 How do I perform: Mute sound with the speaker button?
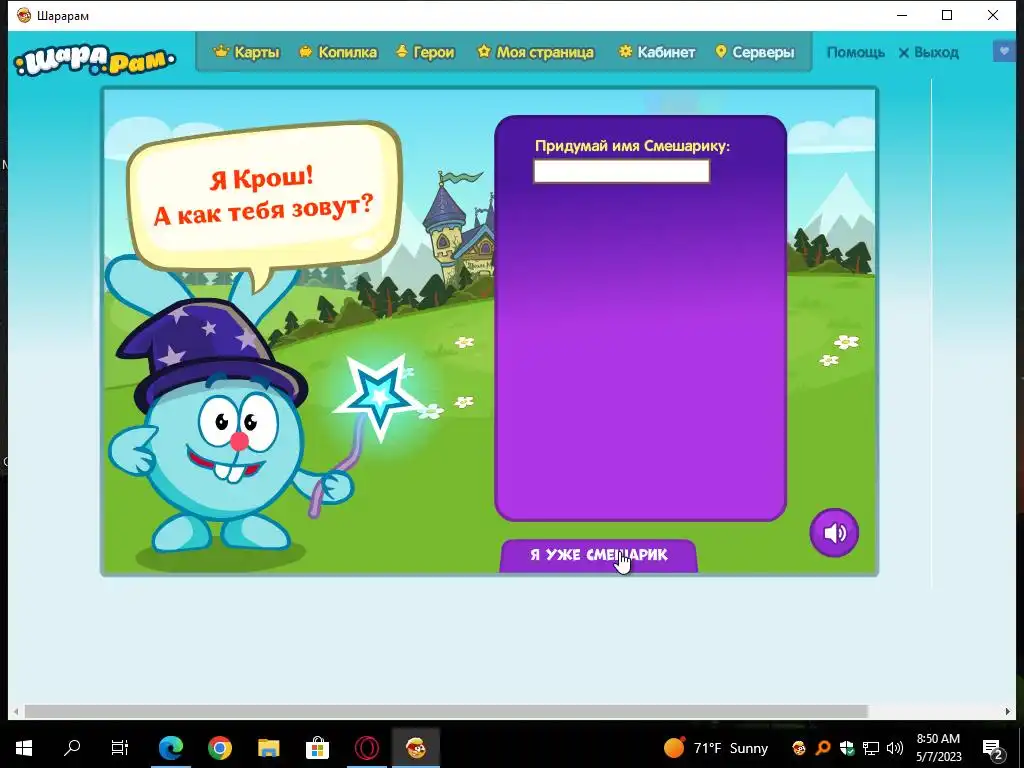(834, 533)
